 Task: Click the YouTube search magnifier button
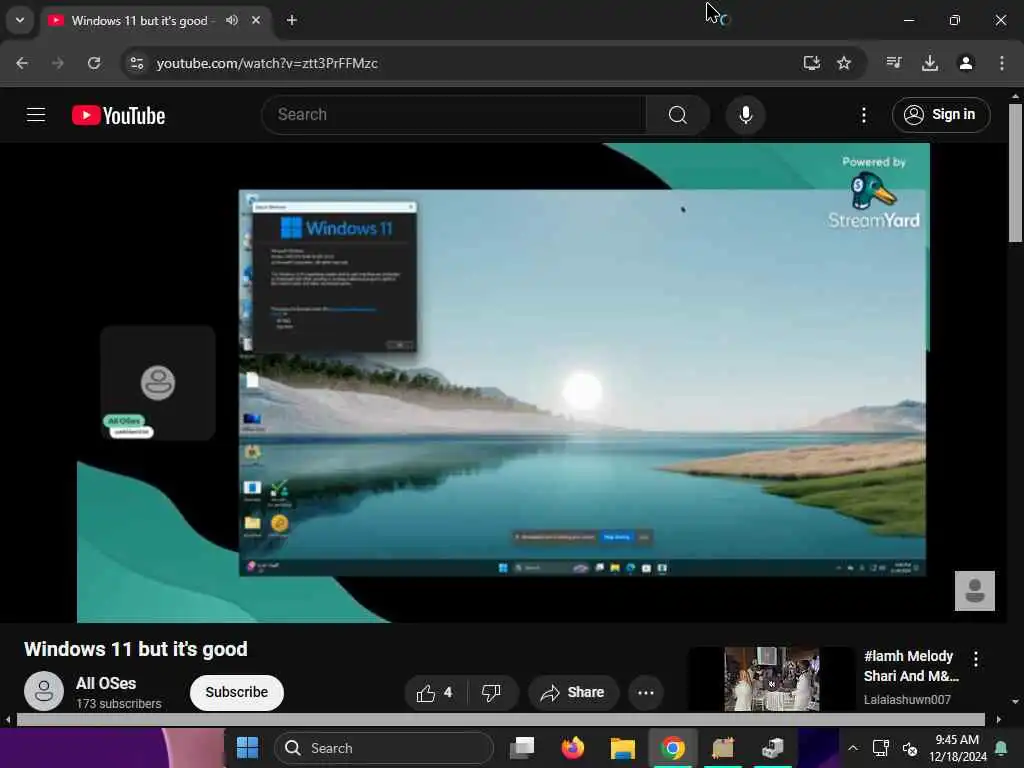point(677,115)
